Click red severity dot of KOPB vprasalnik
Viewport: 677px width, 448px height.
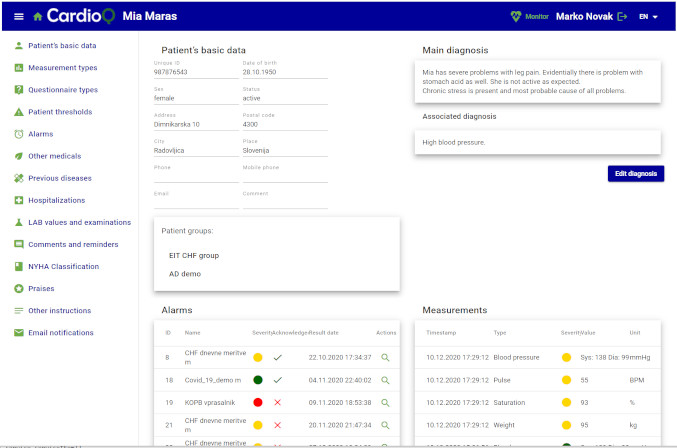coord(258,403)
